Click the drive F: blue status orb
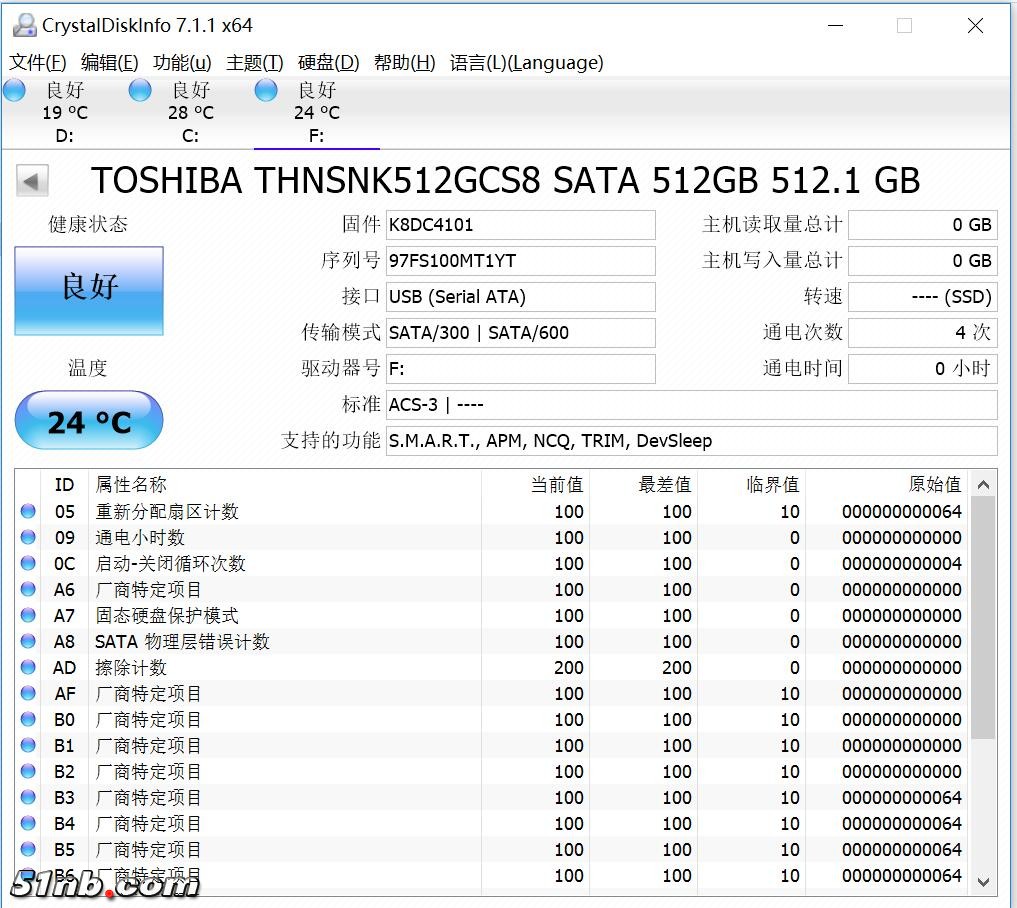Viewport: 1017px width, 908px height. (266, 91)
